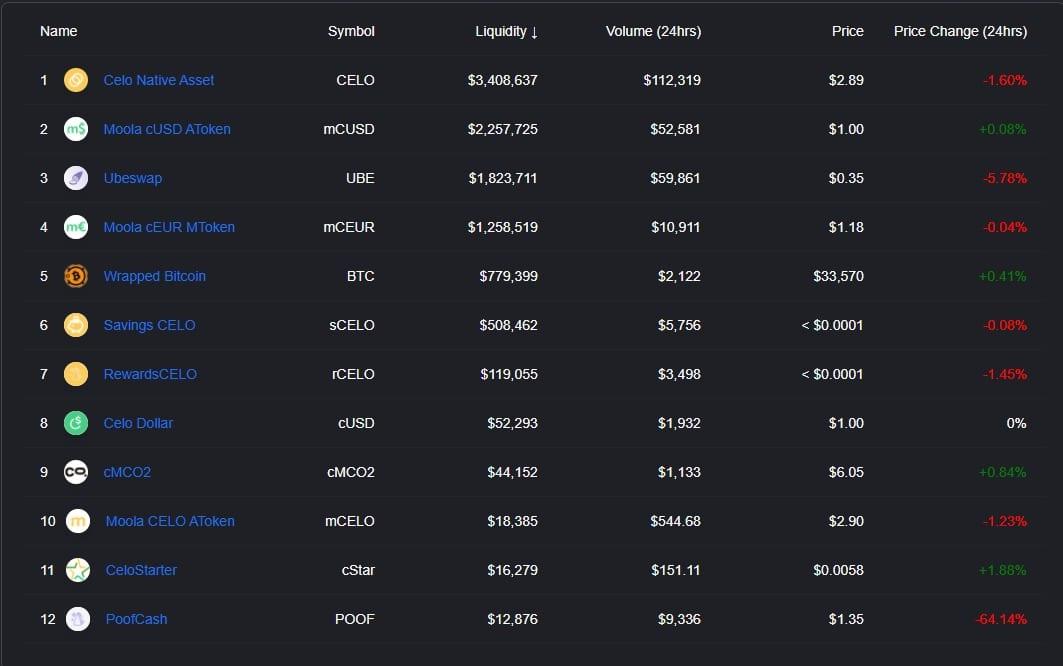Click the $1,823,711 liquidity value
Viewport: 1063px width, 666px height.
[503, 178]
